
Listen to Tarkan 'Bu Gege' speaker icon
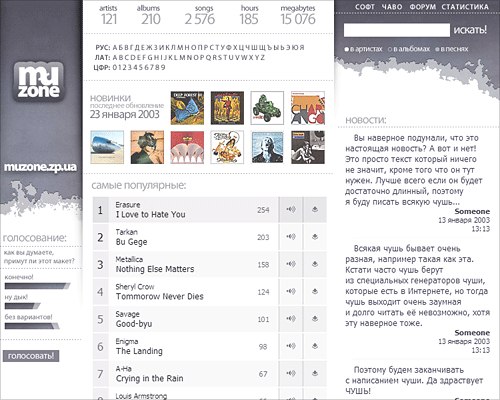pyautogui.click(x=291, y=237)
